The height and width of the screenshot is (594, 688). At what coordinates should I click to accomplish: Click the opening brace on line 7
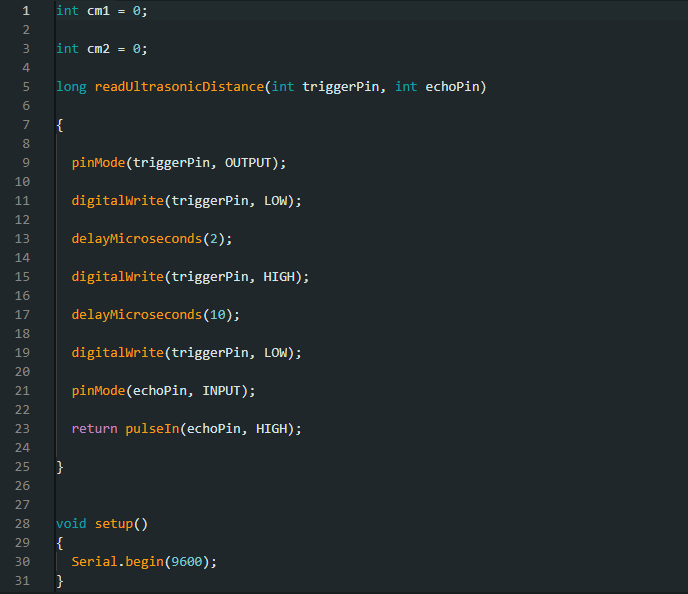pos(60,125)
